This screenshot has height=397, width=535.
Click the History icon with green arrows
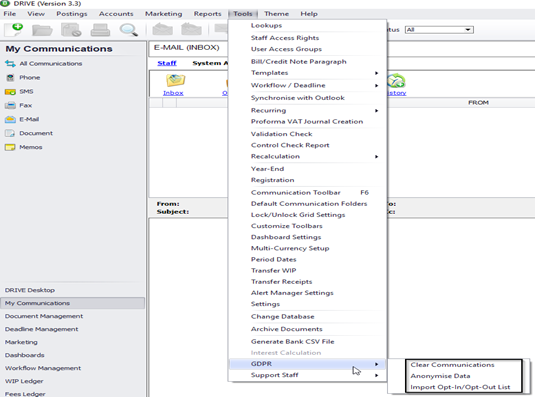point(396,81)
